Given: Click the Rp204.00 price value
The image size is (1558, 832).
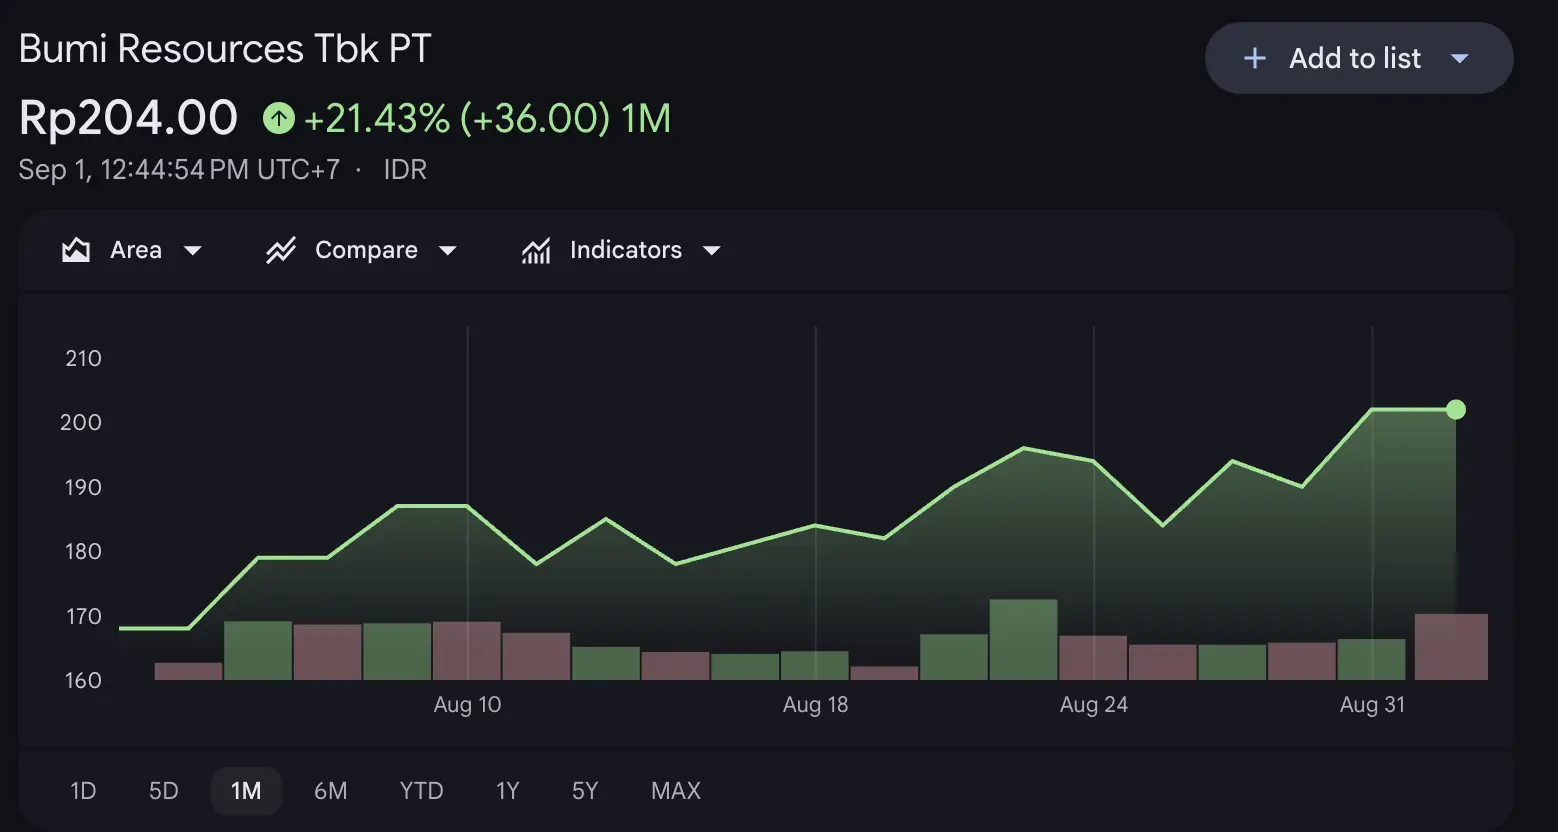Looking at the screenshot, I should (x=128, y=118).
